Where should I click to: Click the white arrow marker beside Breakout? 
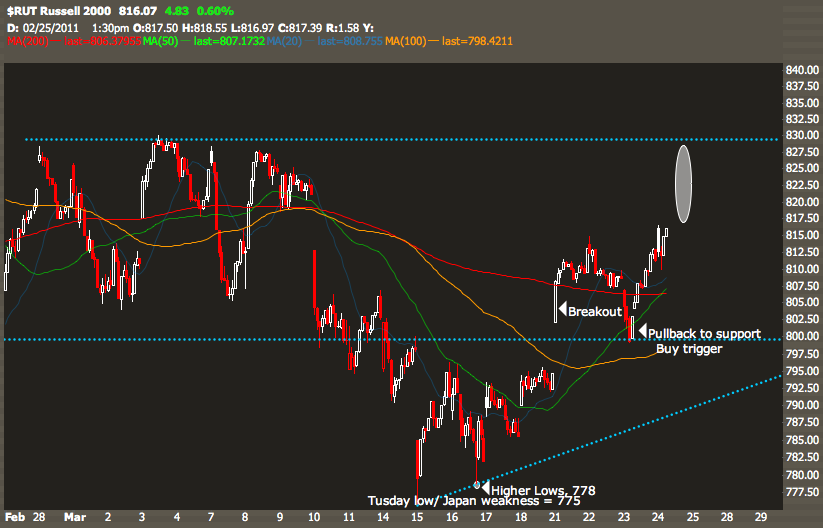click(x=562, y=311)
